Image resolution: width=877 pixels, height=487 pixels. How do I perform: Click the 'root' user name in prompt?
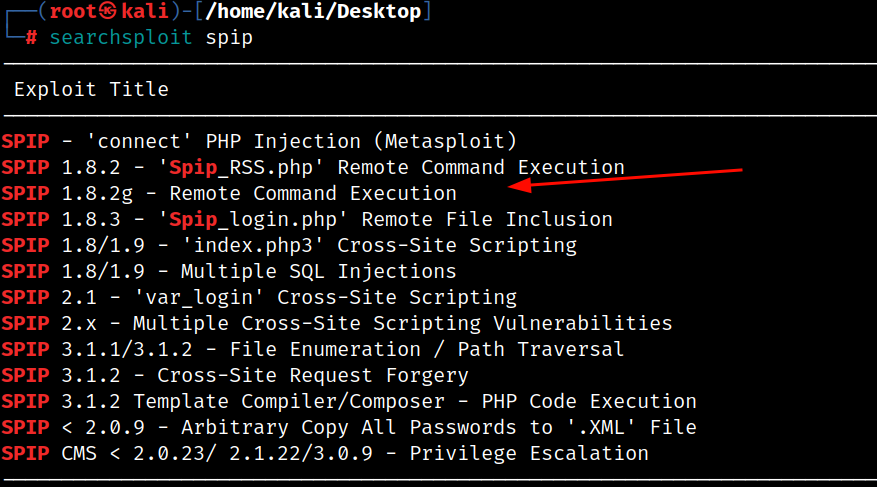73,11
